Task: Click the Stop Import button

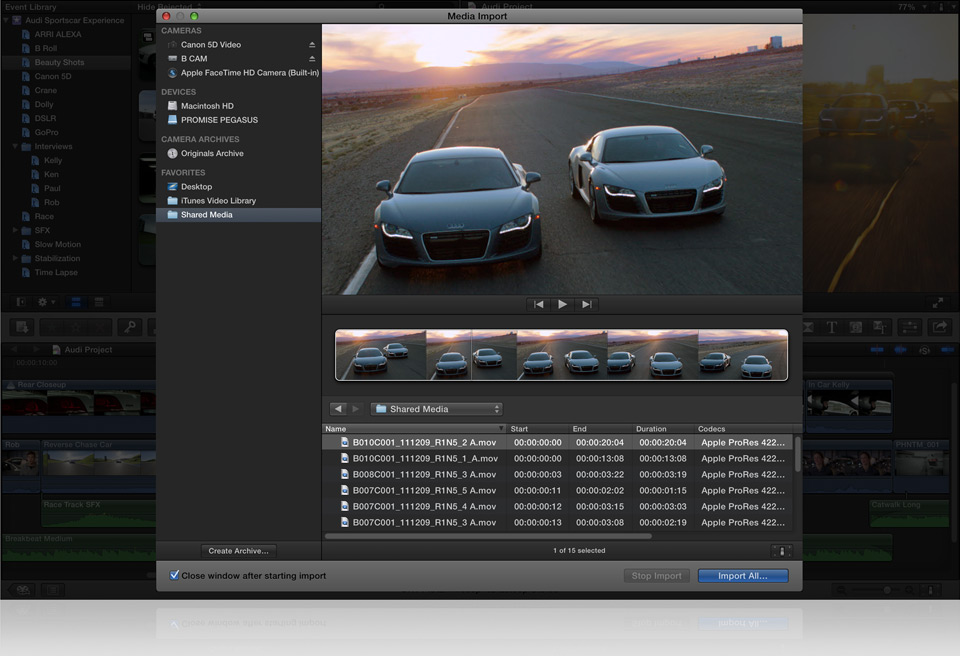Action: click(x=656, y=576)
